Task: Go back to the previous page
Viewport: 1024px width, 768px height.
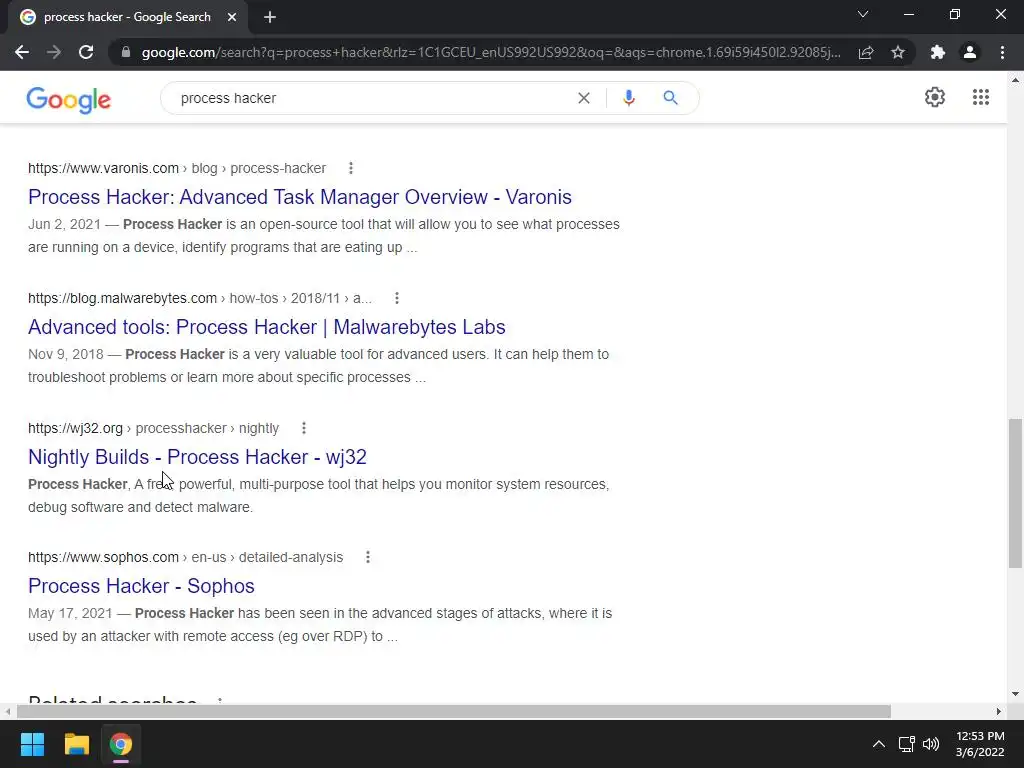Action: [22, 52]
